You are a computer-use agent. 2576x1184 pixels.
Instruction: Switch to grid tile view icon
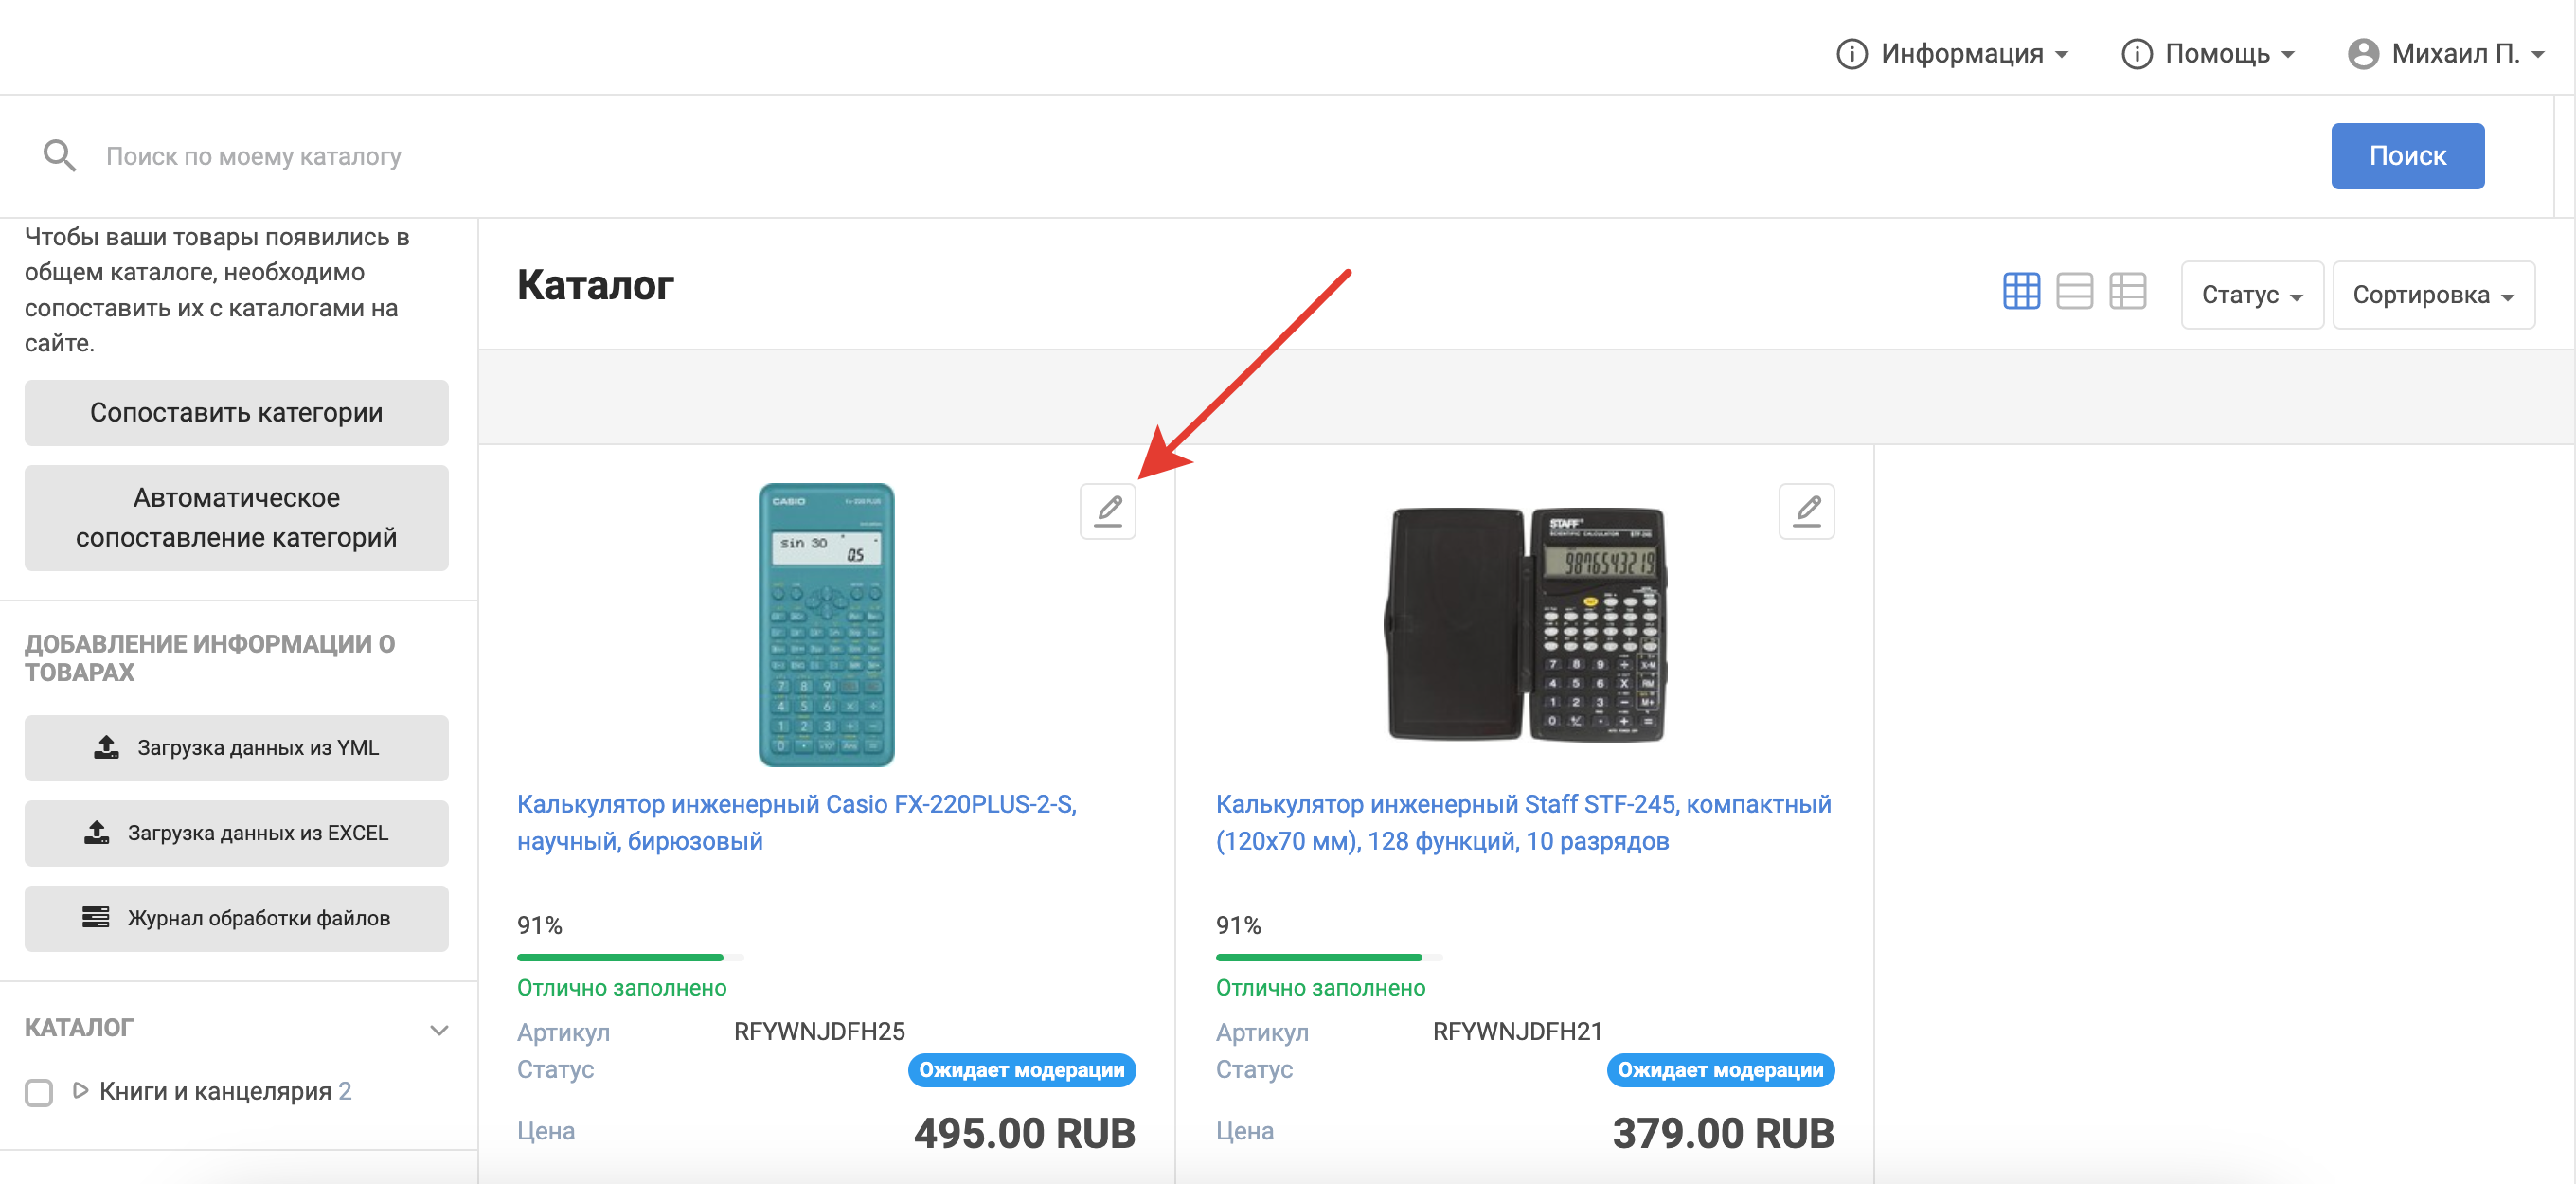pyautogui.click(x=2021, y=291)
